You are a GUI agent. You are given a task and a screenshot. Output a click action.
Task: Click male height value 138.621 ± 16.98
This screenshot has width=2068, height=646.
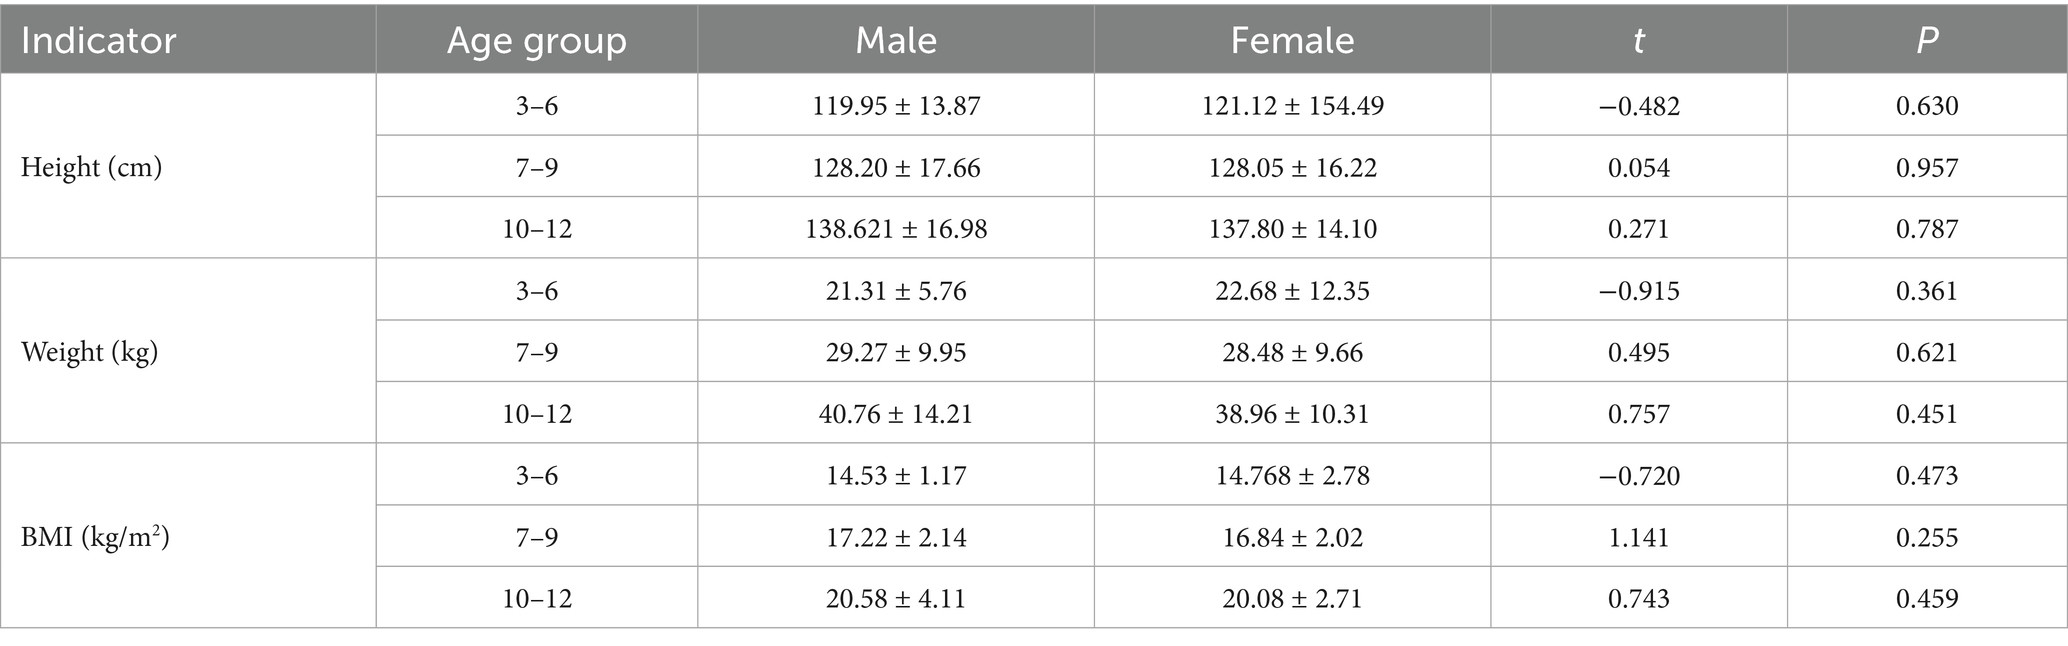896,229
